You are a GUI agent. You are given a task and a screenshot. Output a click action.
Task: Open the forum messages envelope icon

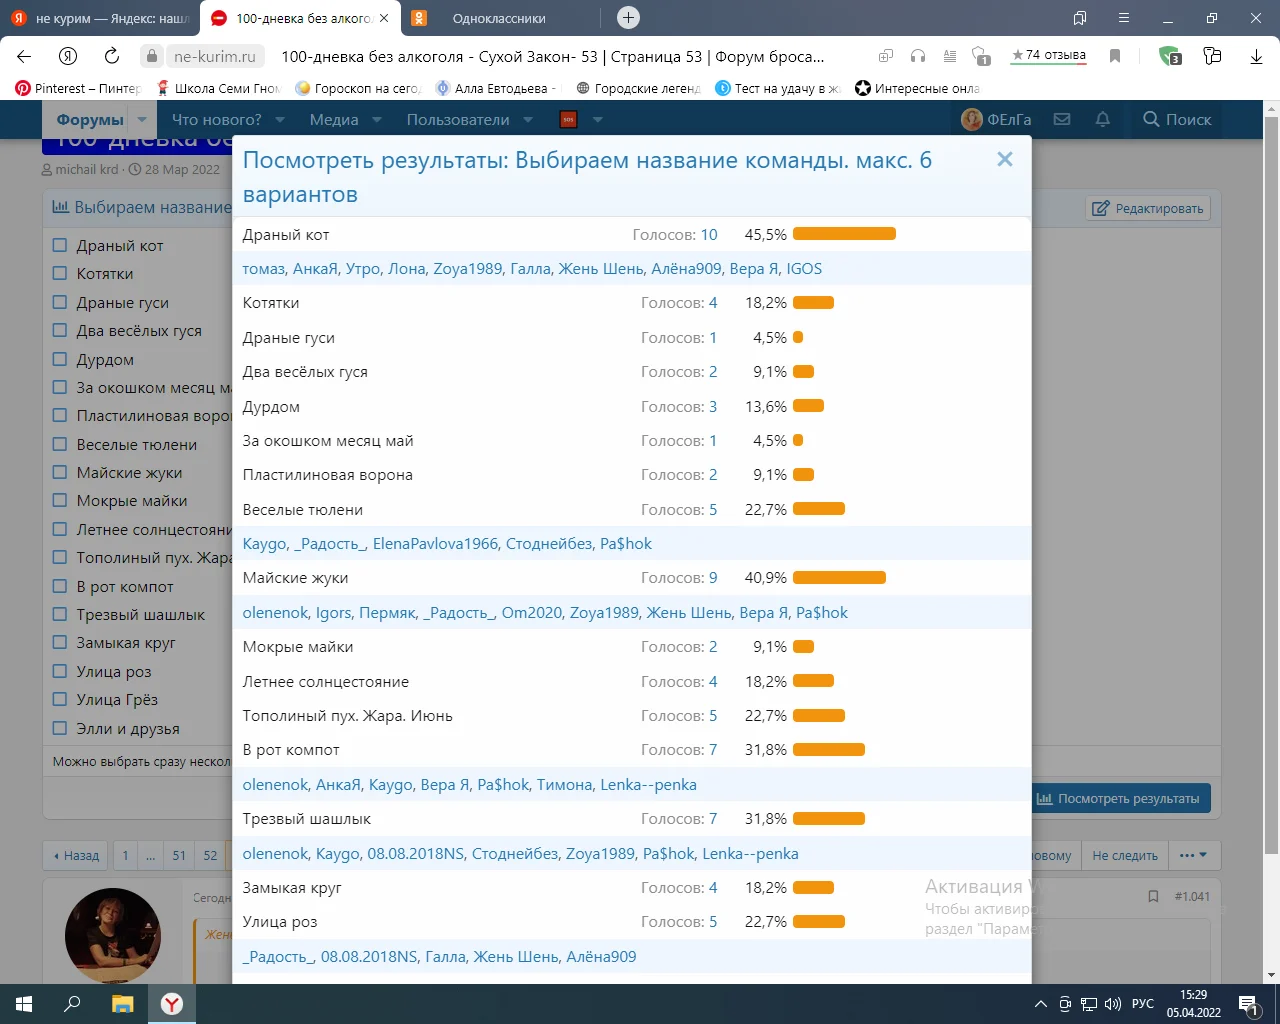pos(1062,119)
